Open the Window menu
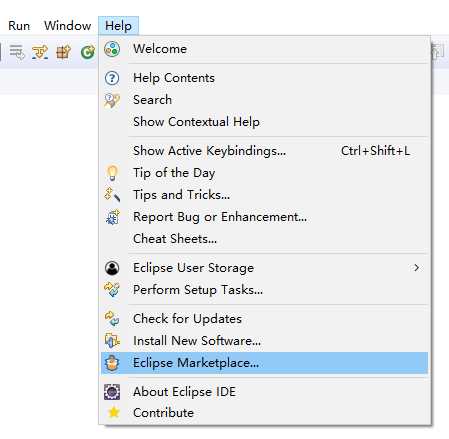The height and width of the screenshot is (439, 449). pos(67,26)
